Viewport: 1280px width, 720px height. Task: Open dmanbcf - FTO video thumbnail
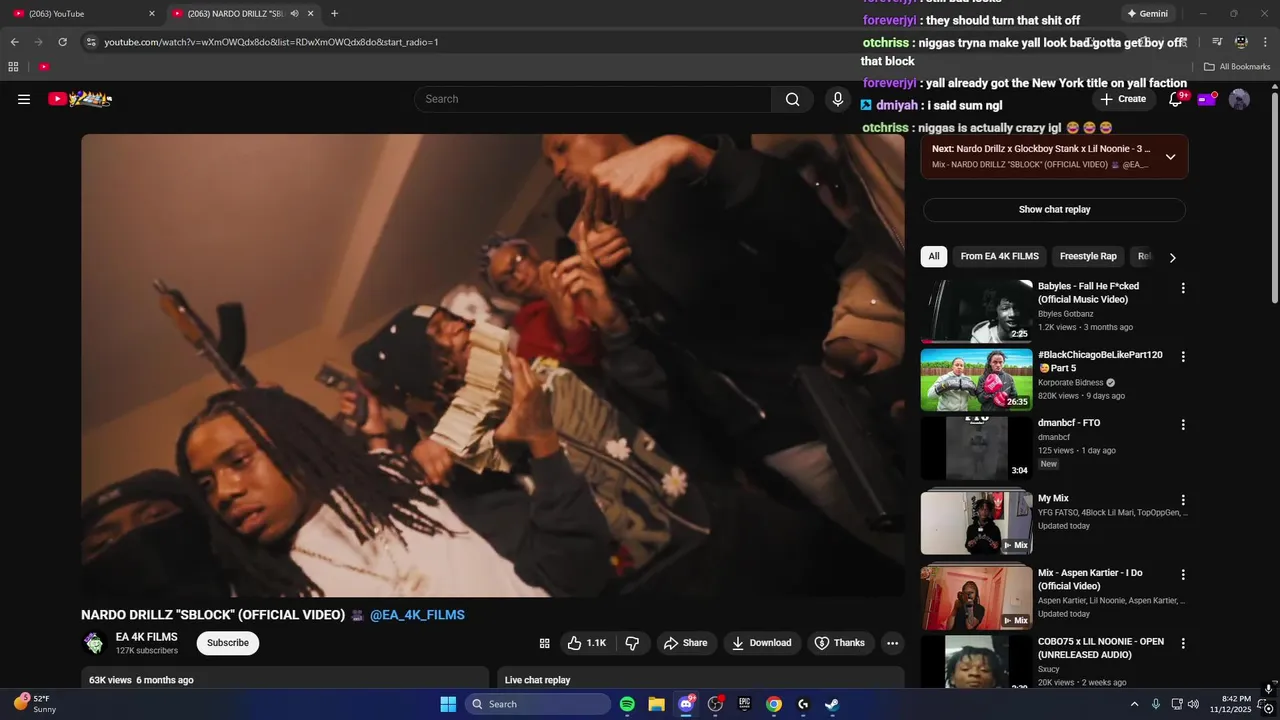coord(977,448)
